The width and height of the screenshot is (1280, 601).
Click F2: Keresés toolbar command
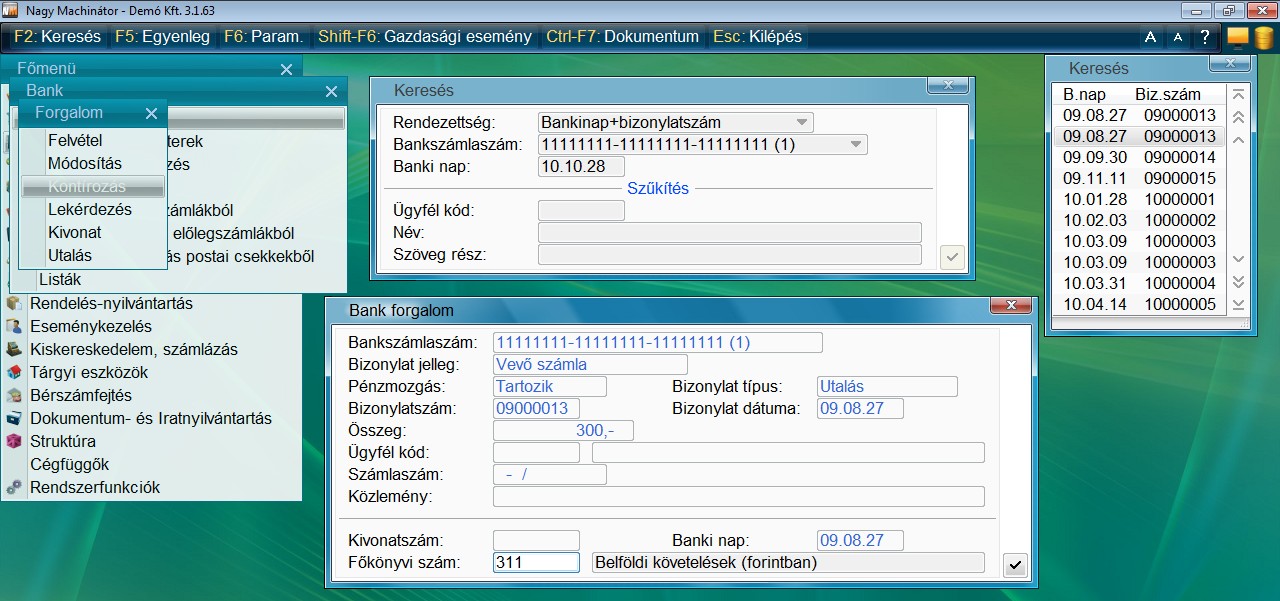coord(58,37)
